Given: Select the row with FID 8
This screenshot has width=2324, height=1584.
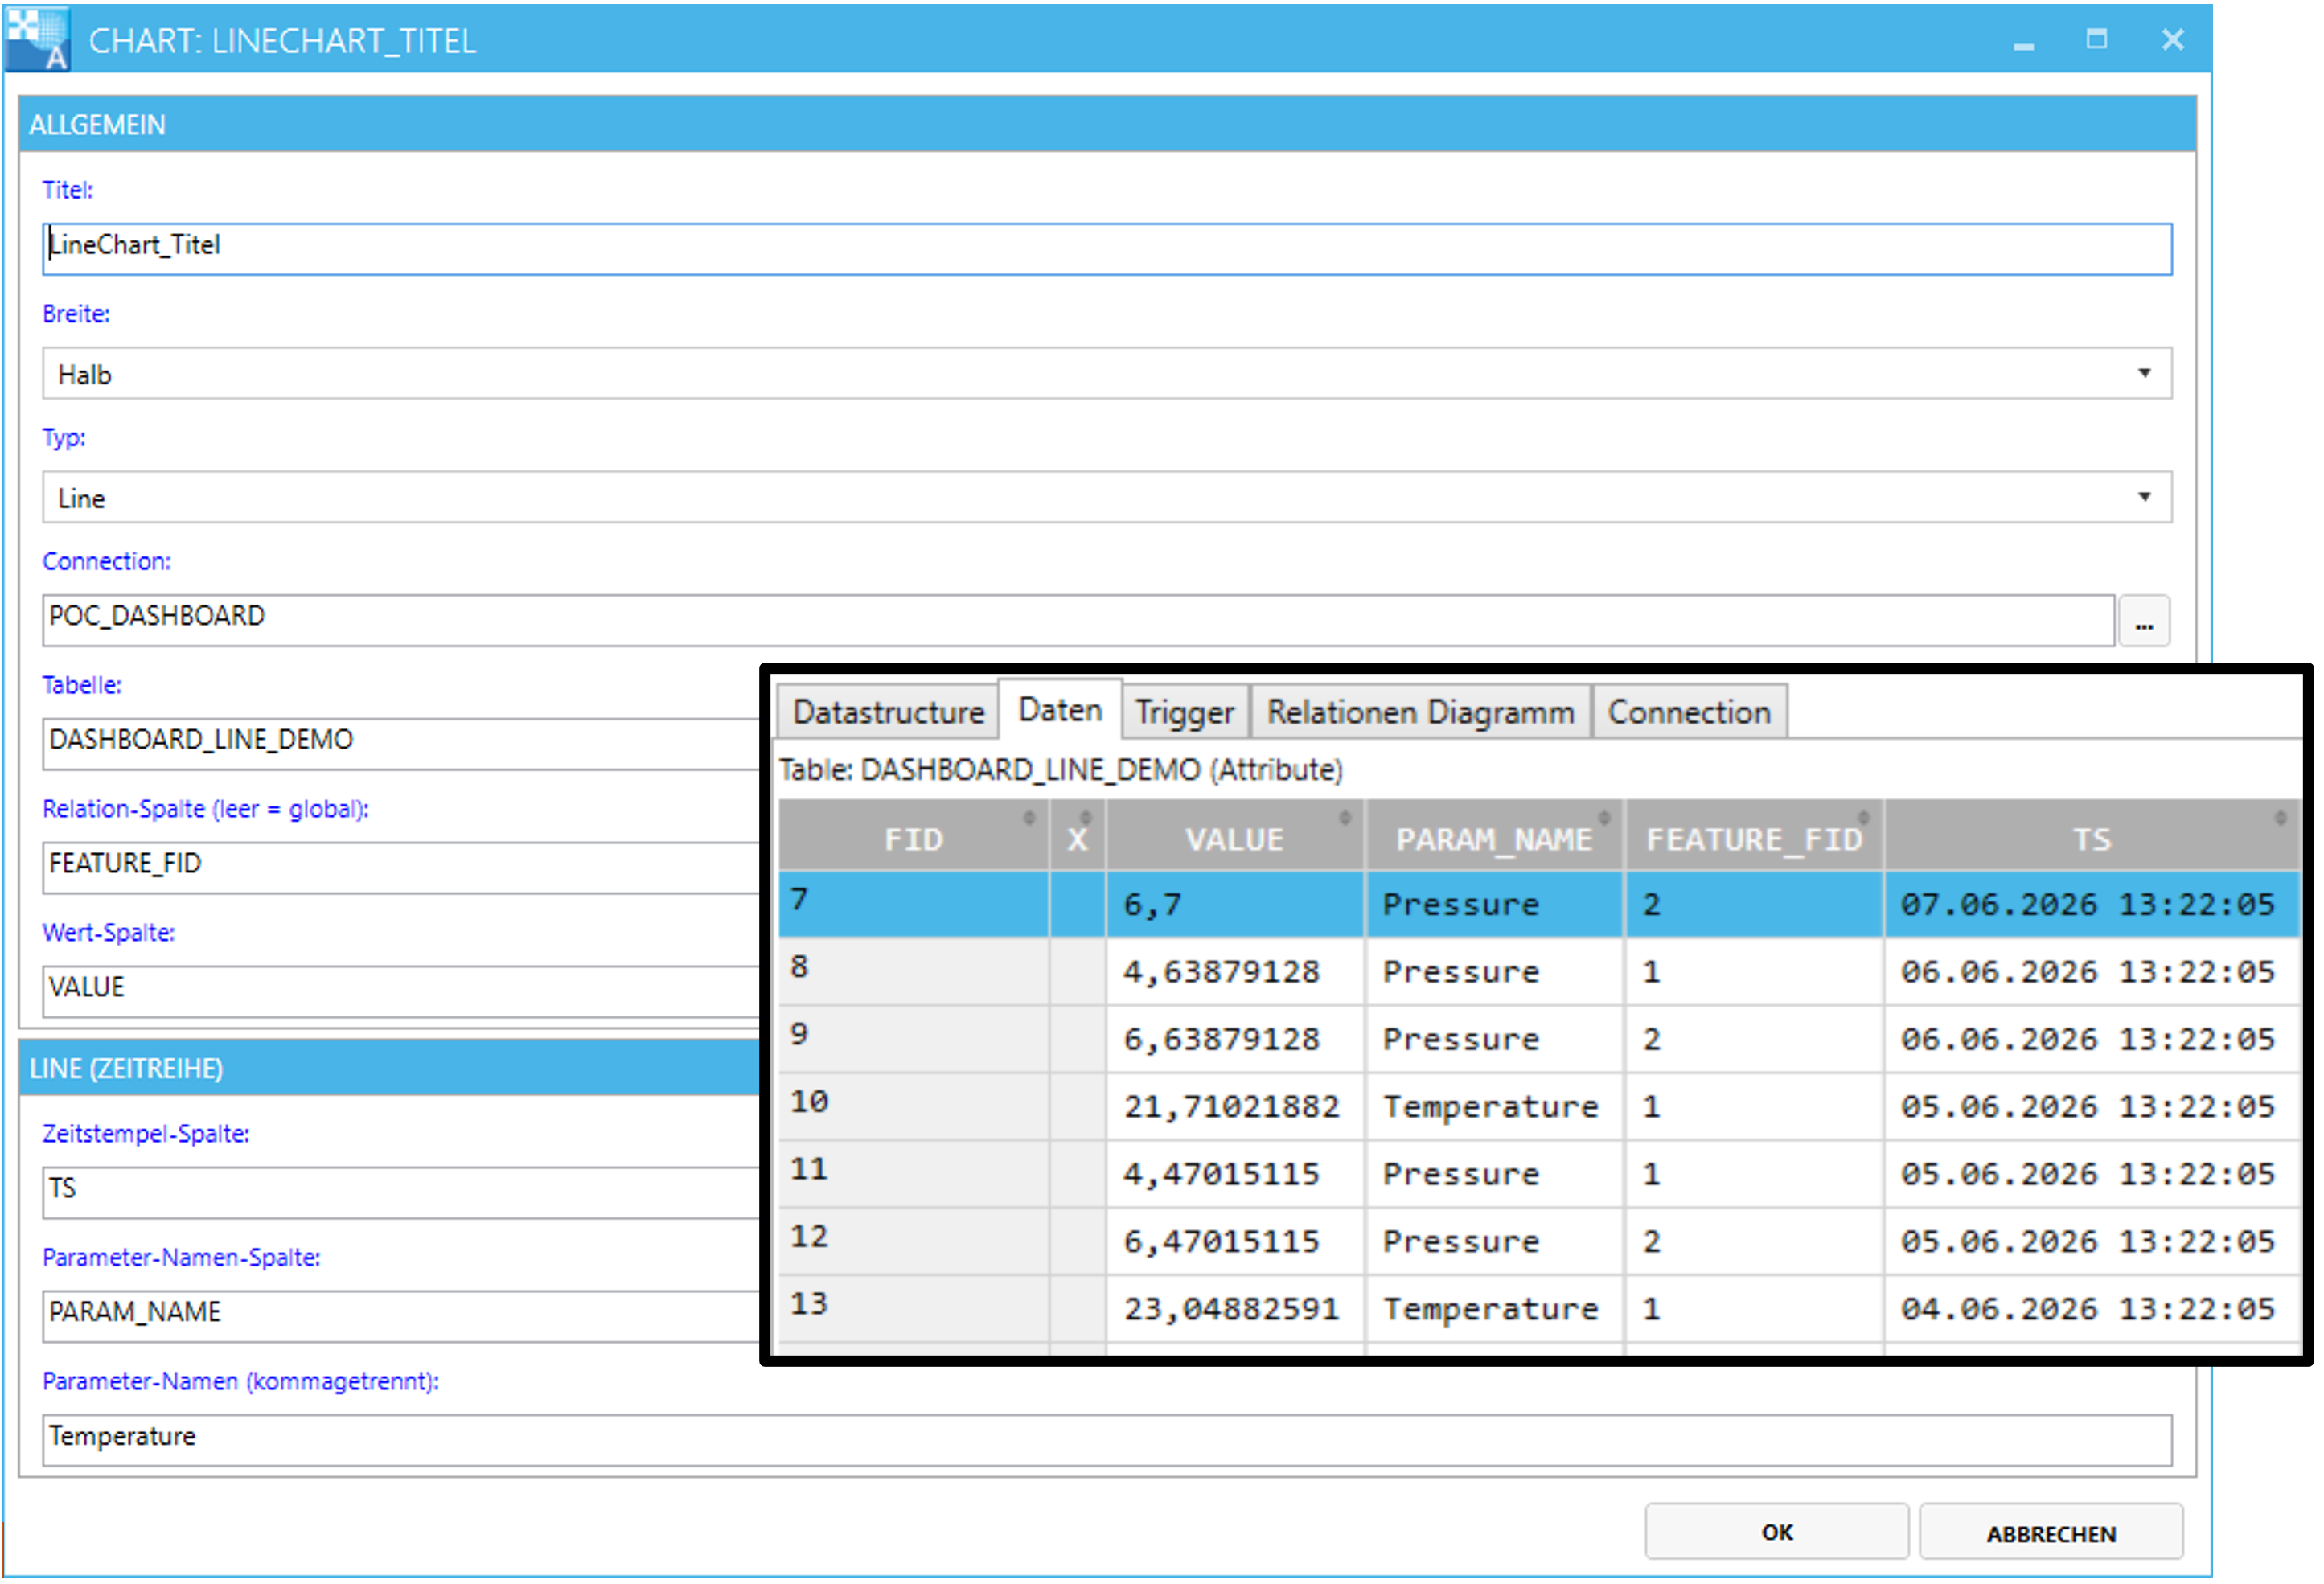Looking at the screenshot, I should point(1539,971).
